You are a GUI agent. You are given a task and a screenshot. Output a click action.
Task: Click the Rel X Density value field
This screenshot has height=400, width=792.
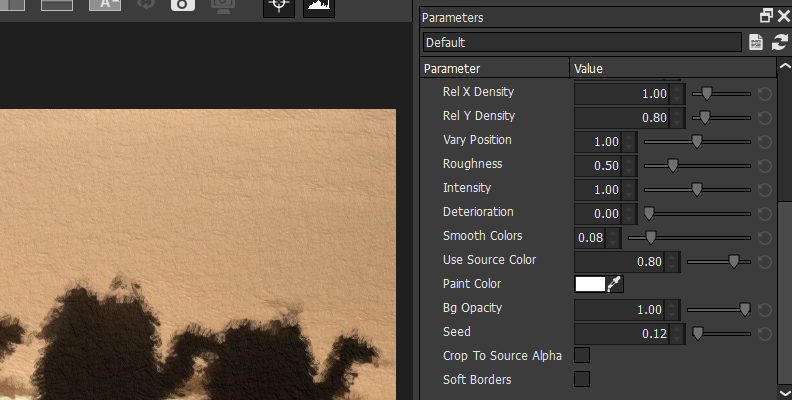622,94
